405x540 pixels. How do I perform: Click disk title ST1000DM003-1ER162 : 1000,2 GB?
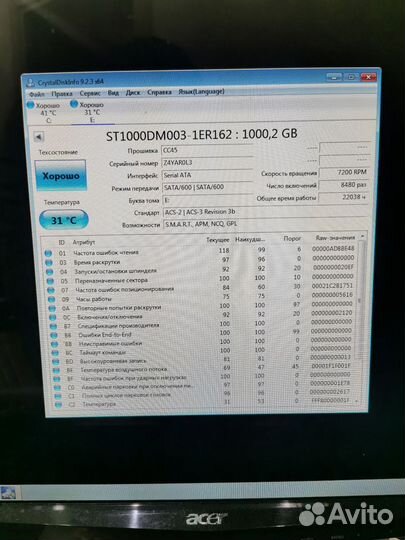201,135
